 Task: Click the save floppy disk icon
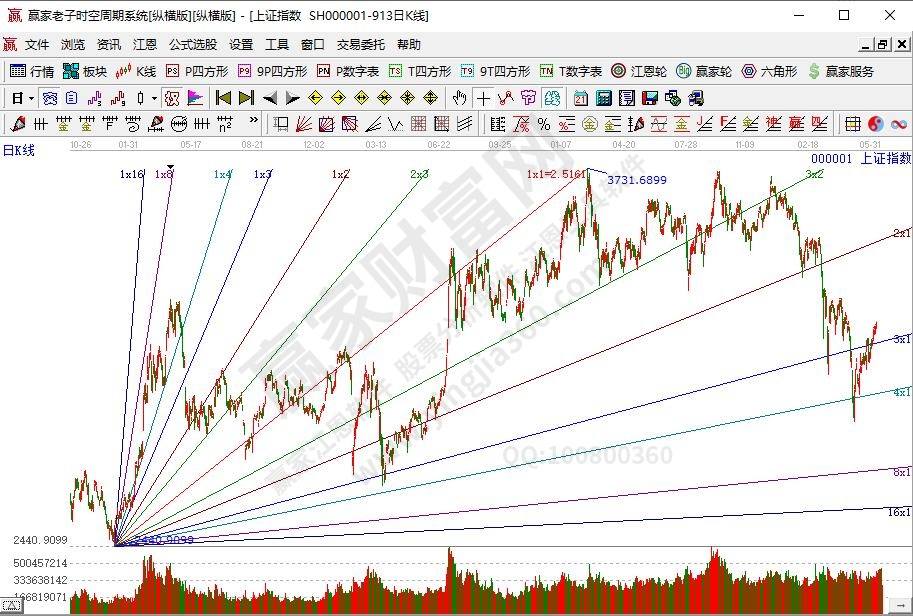(650, 98)
